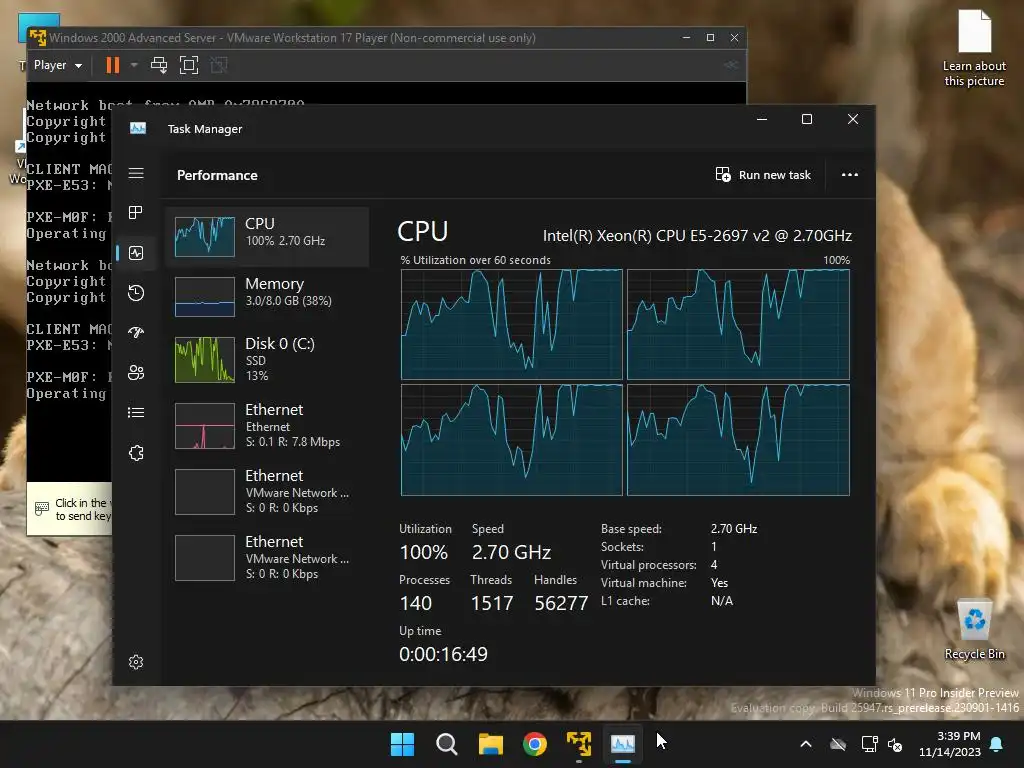Click the top-right CPU core utilization graph
The width and height of the screenshot is (1024, 768).
tap(738, 324)
